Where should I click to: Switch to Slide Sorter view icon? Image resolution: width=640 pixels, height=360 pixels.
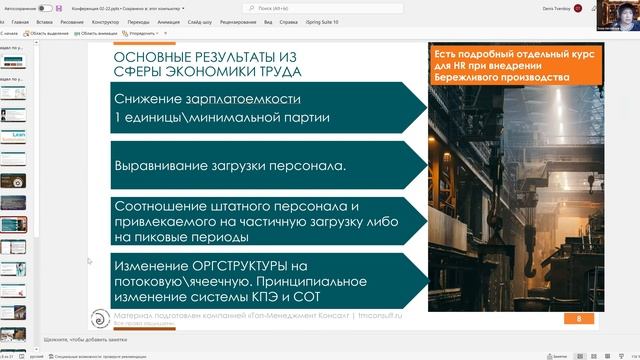[x=594, y=356]
